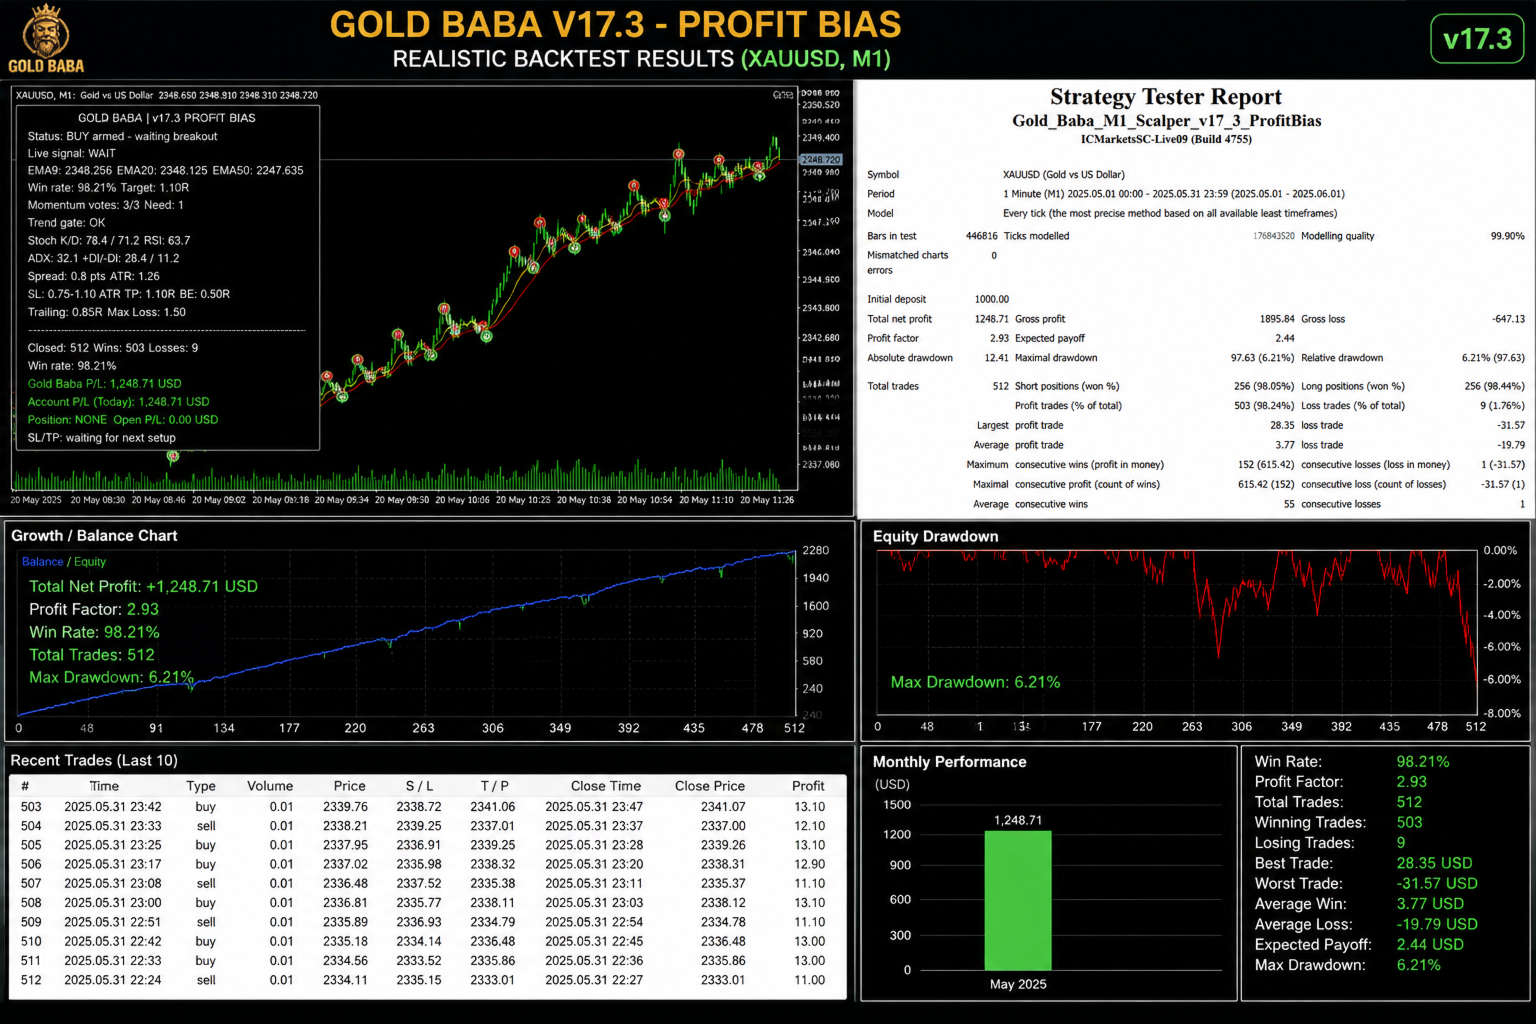
Task: Click the current price tag 2348.720
Action: point(820,159)
